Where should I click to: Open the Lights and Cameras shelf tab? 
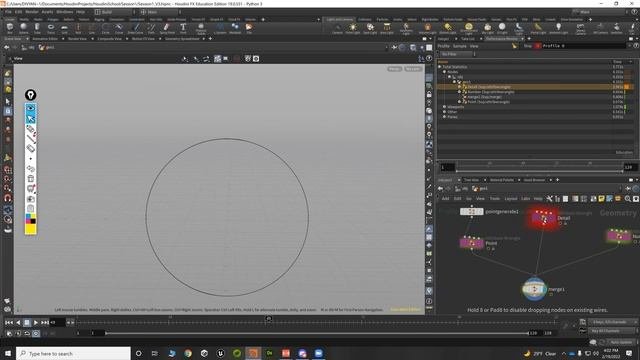point(339,19)
